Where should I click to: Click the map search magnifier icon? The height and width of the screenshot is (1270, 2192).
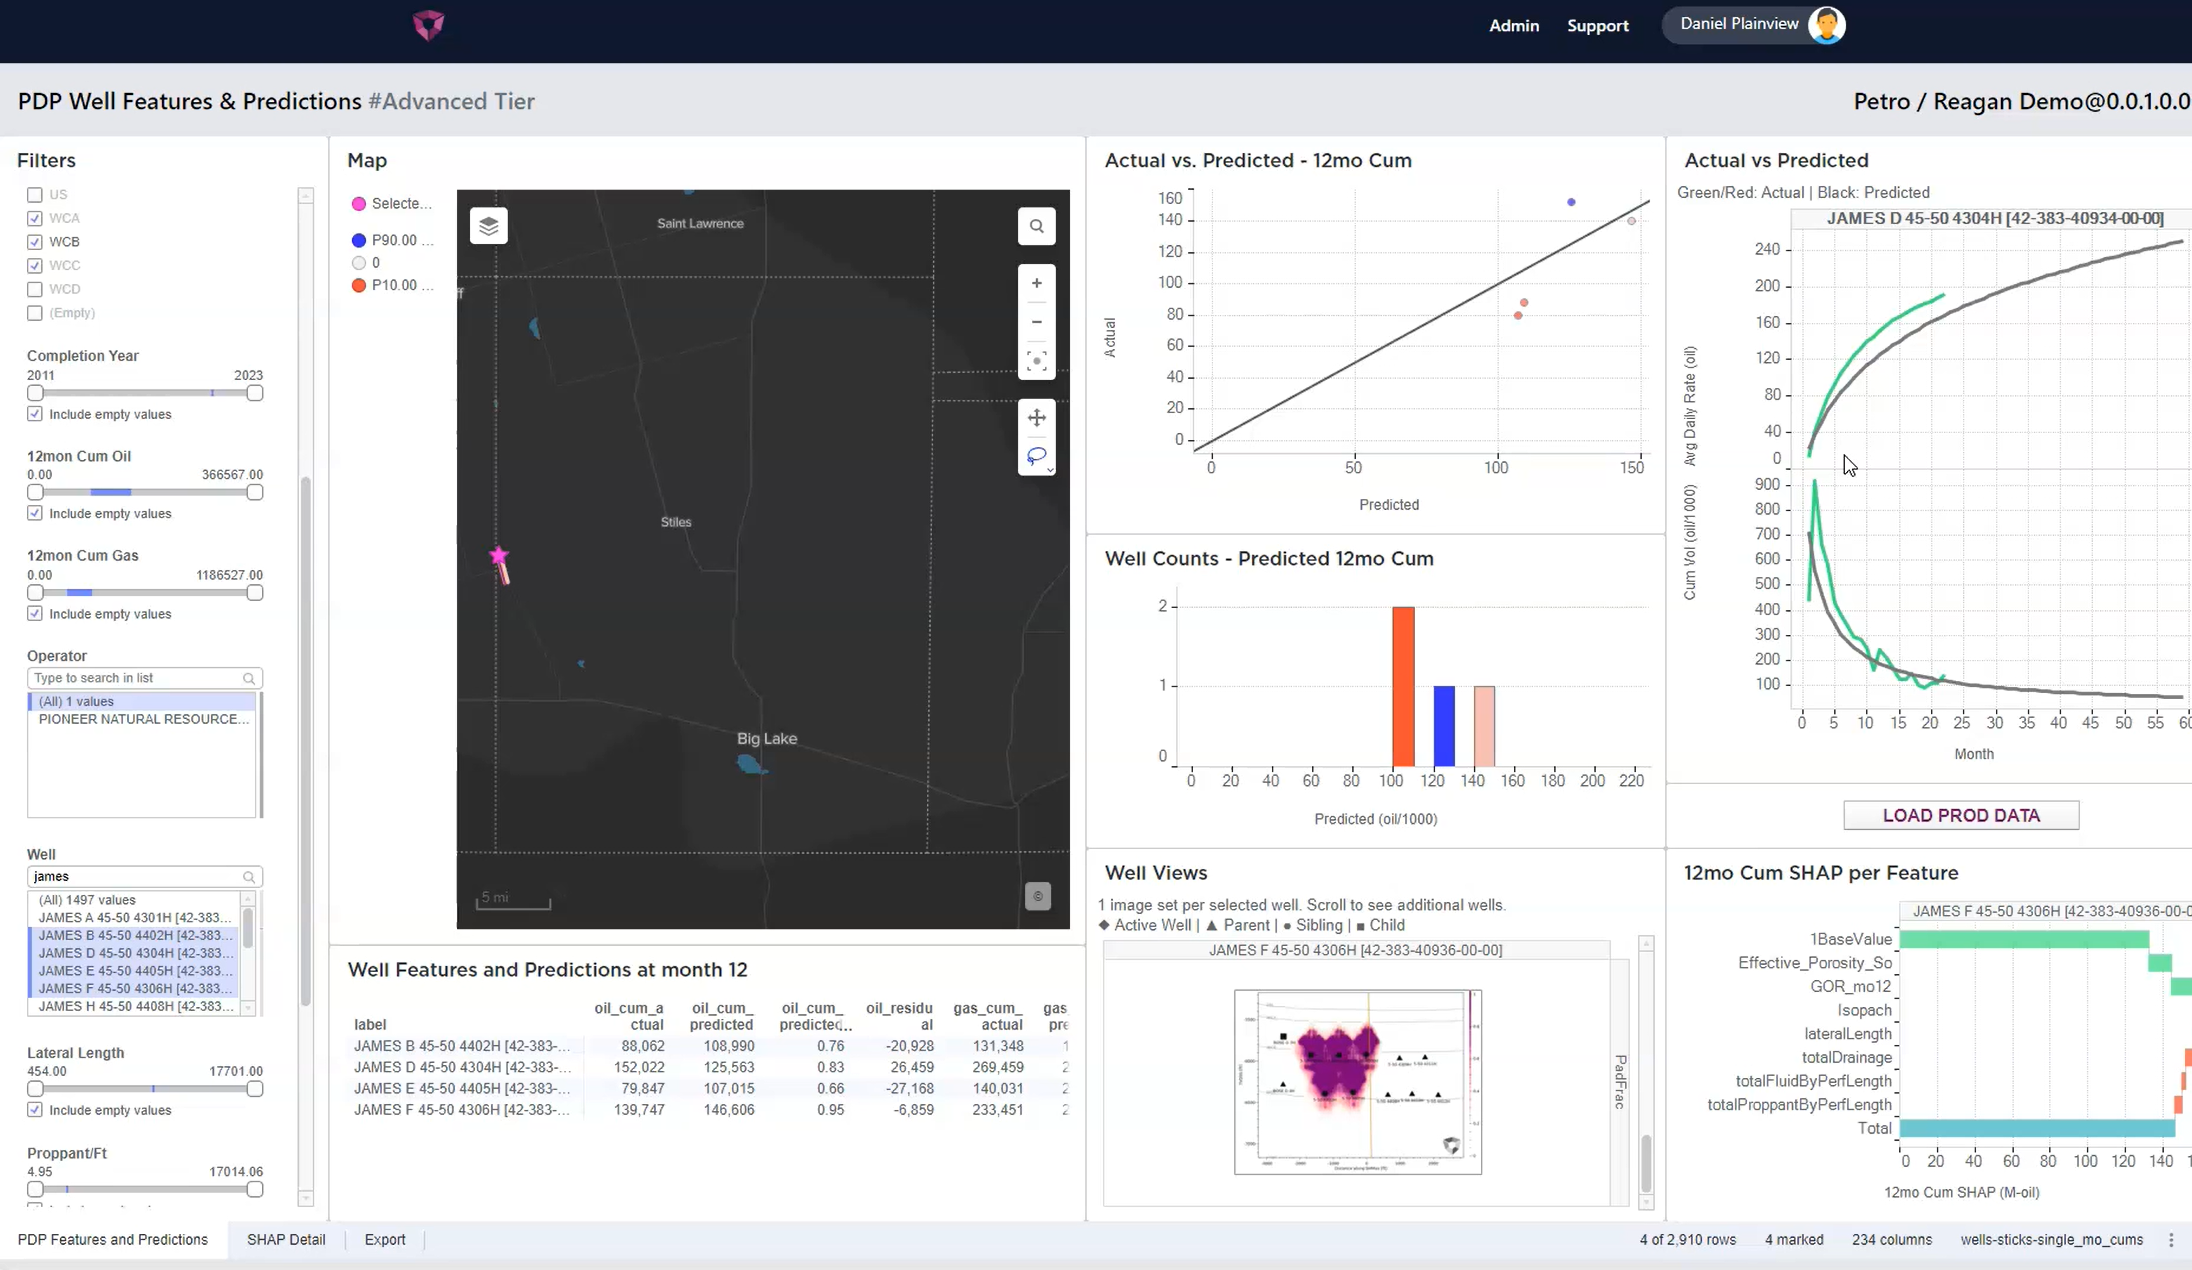pos(1037,226)
